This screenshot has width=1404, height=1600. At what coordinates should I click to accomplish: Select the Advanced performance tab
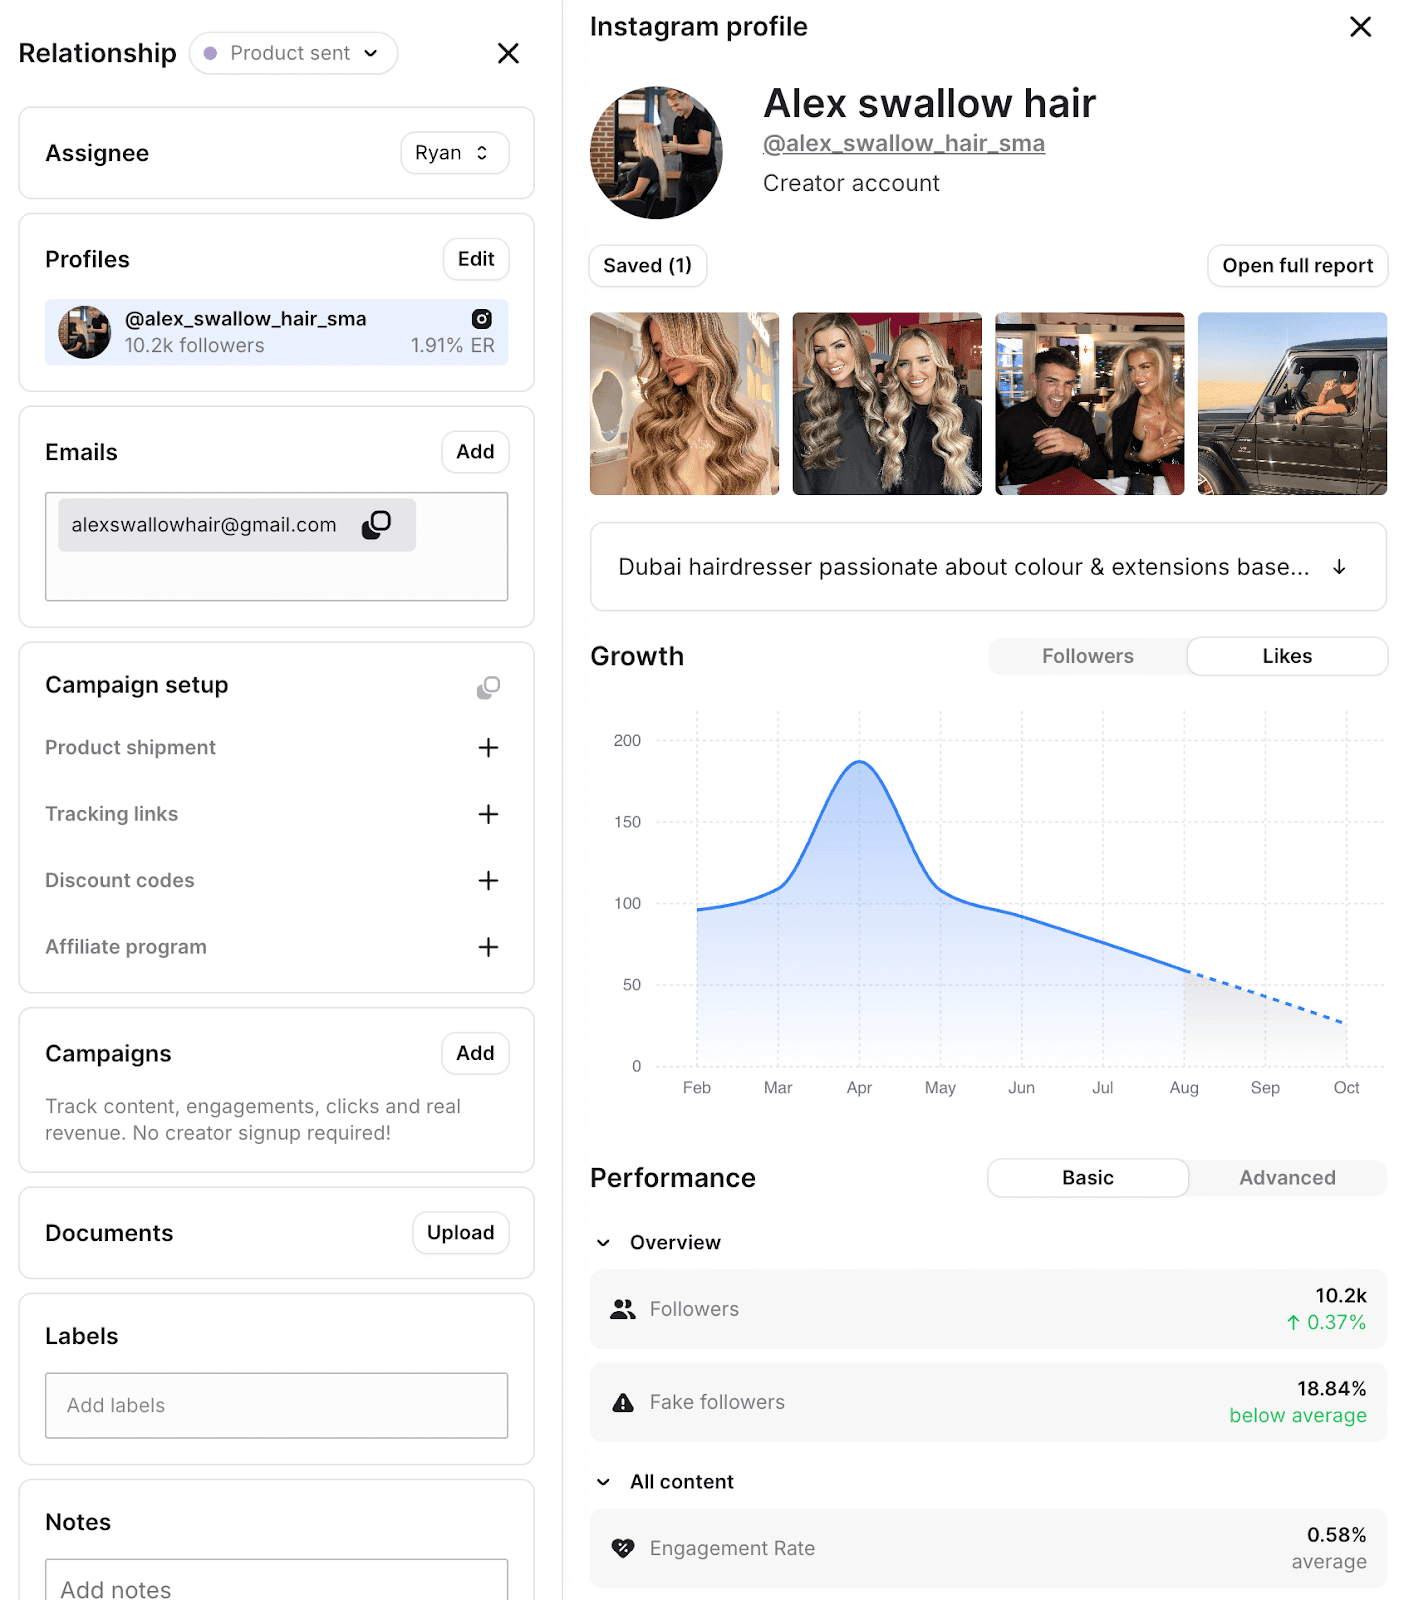(x=1287, y=1178)
